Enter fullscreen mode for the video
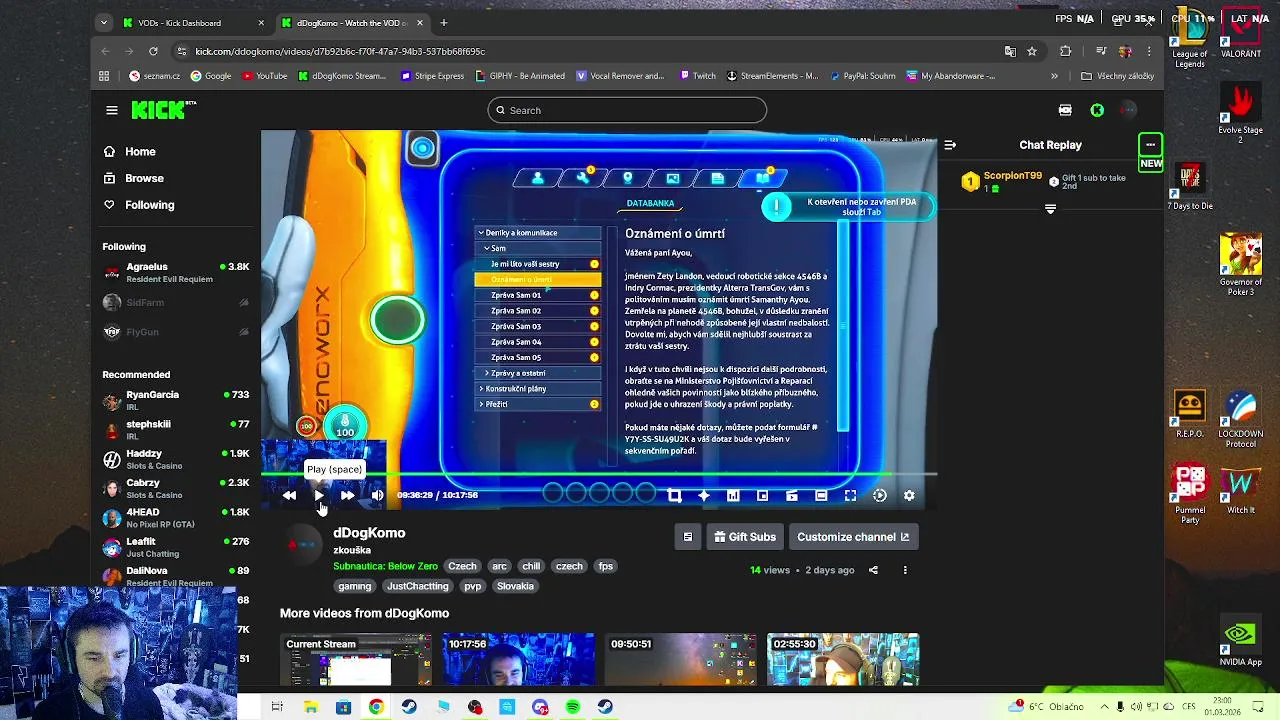 coord(850,495)
